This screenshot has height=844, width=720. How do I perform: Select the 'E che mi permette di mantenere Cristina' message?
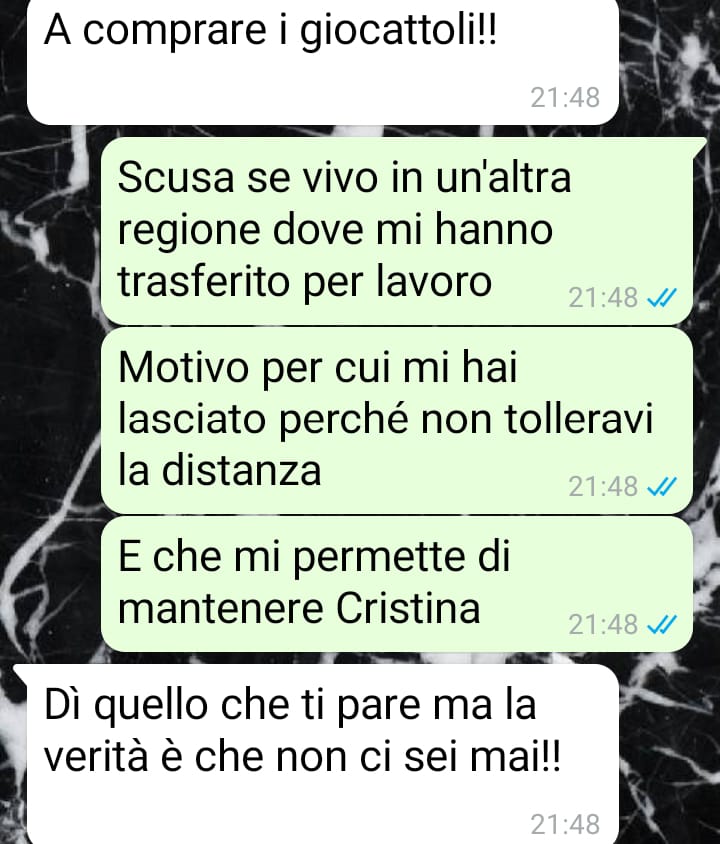pos(397,583)
